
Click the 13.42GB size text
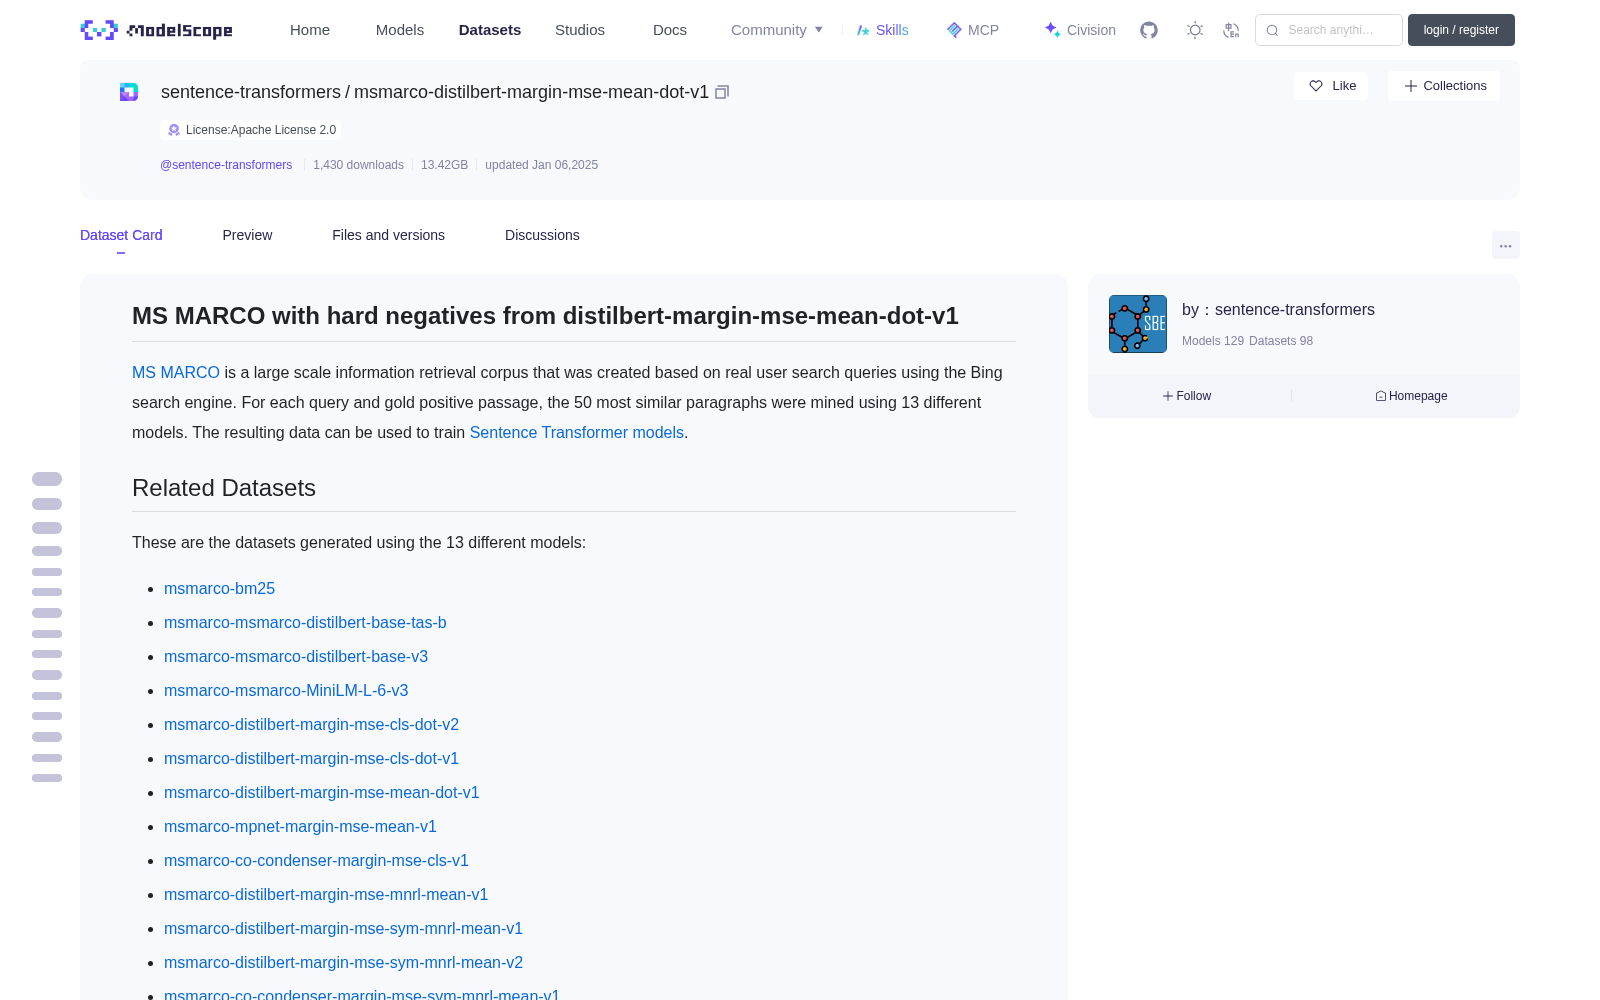click(x=444, y=165)
